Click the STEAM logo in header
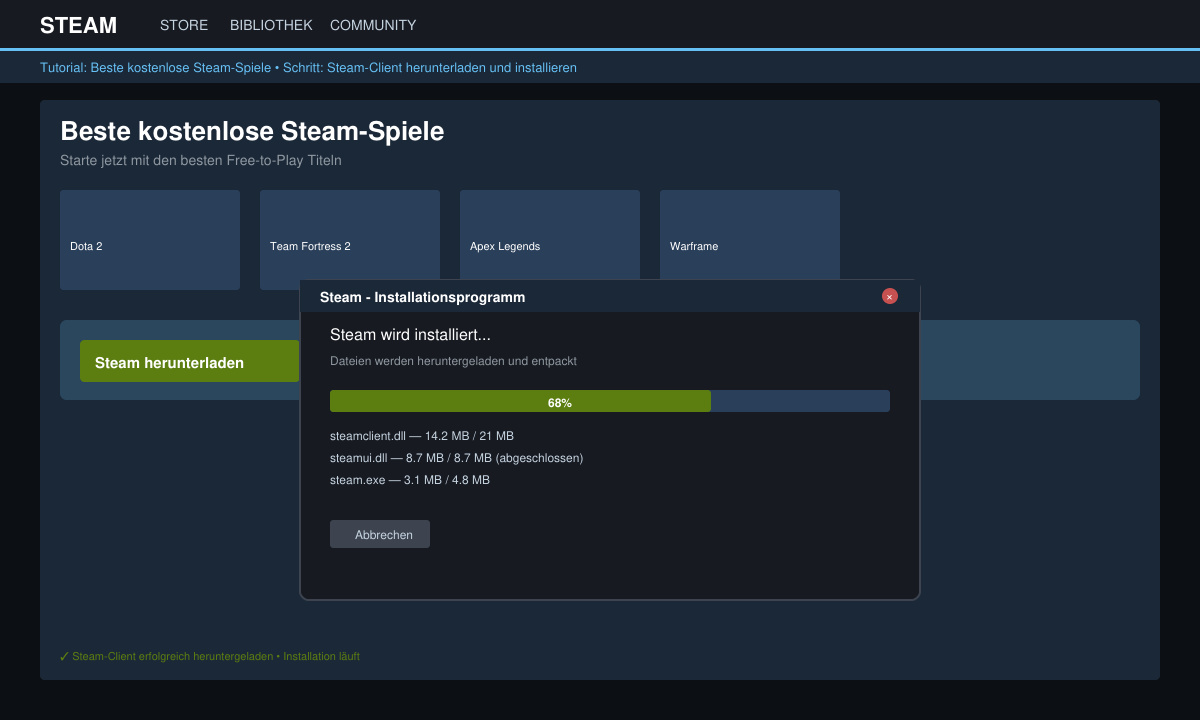 (x=78, y=25)
